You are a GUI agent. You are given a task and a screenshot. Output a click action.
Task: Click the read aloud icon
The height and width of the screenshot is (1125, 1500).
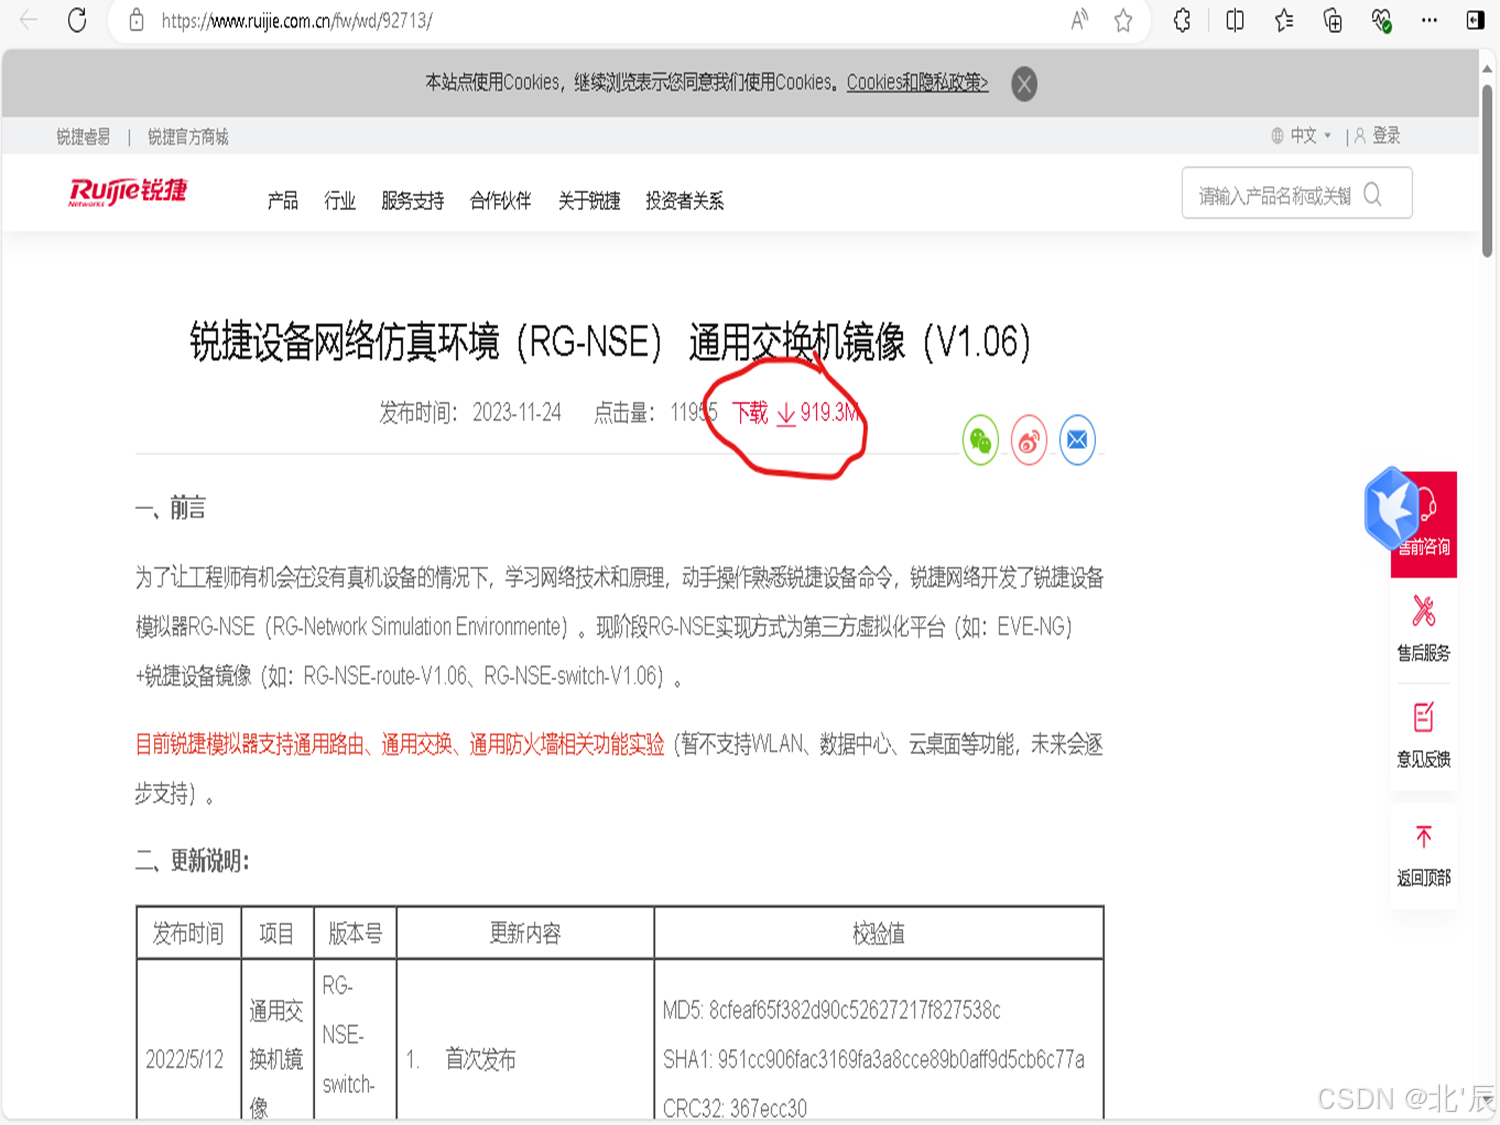[x=1079, y=20]
